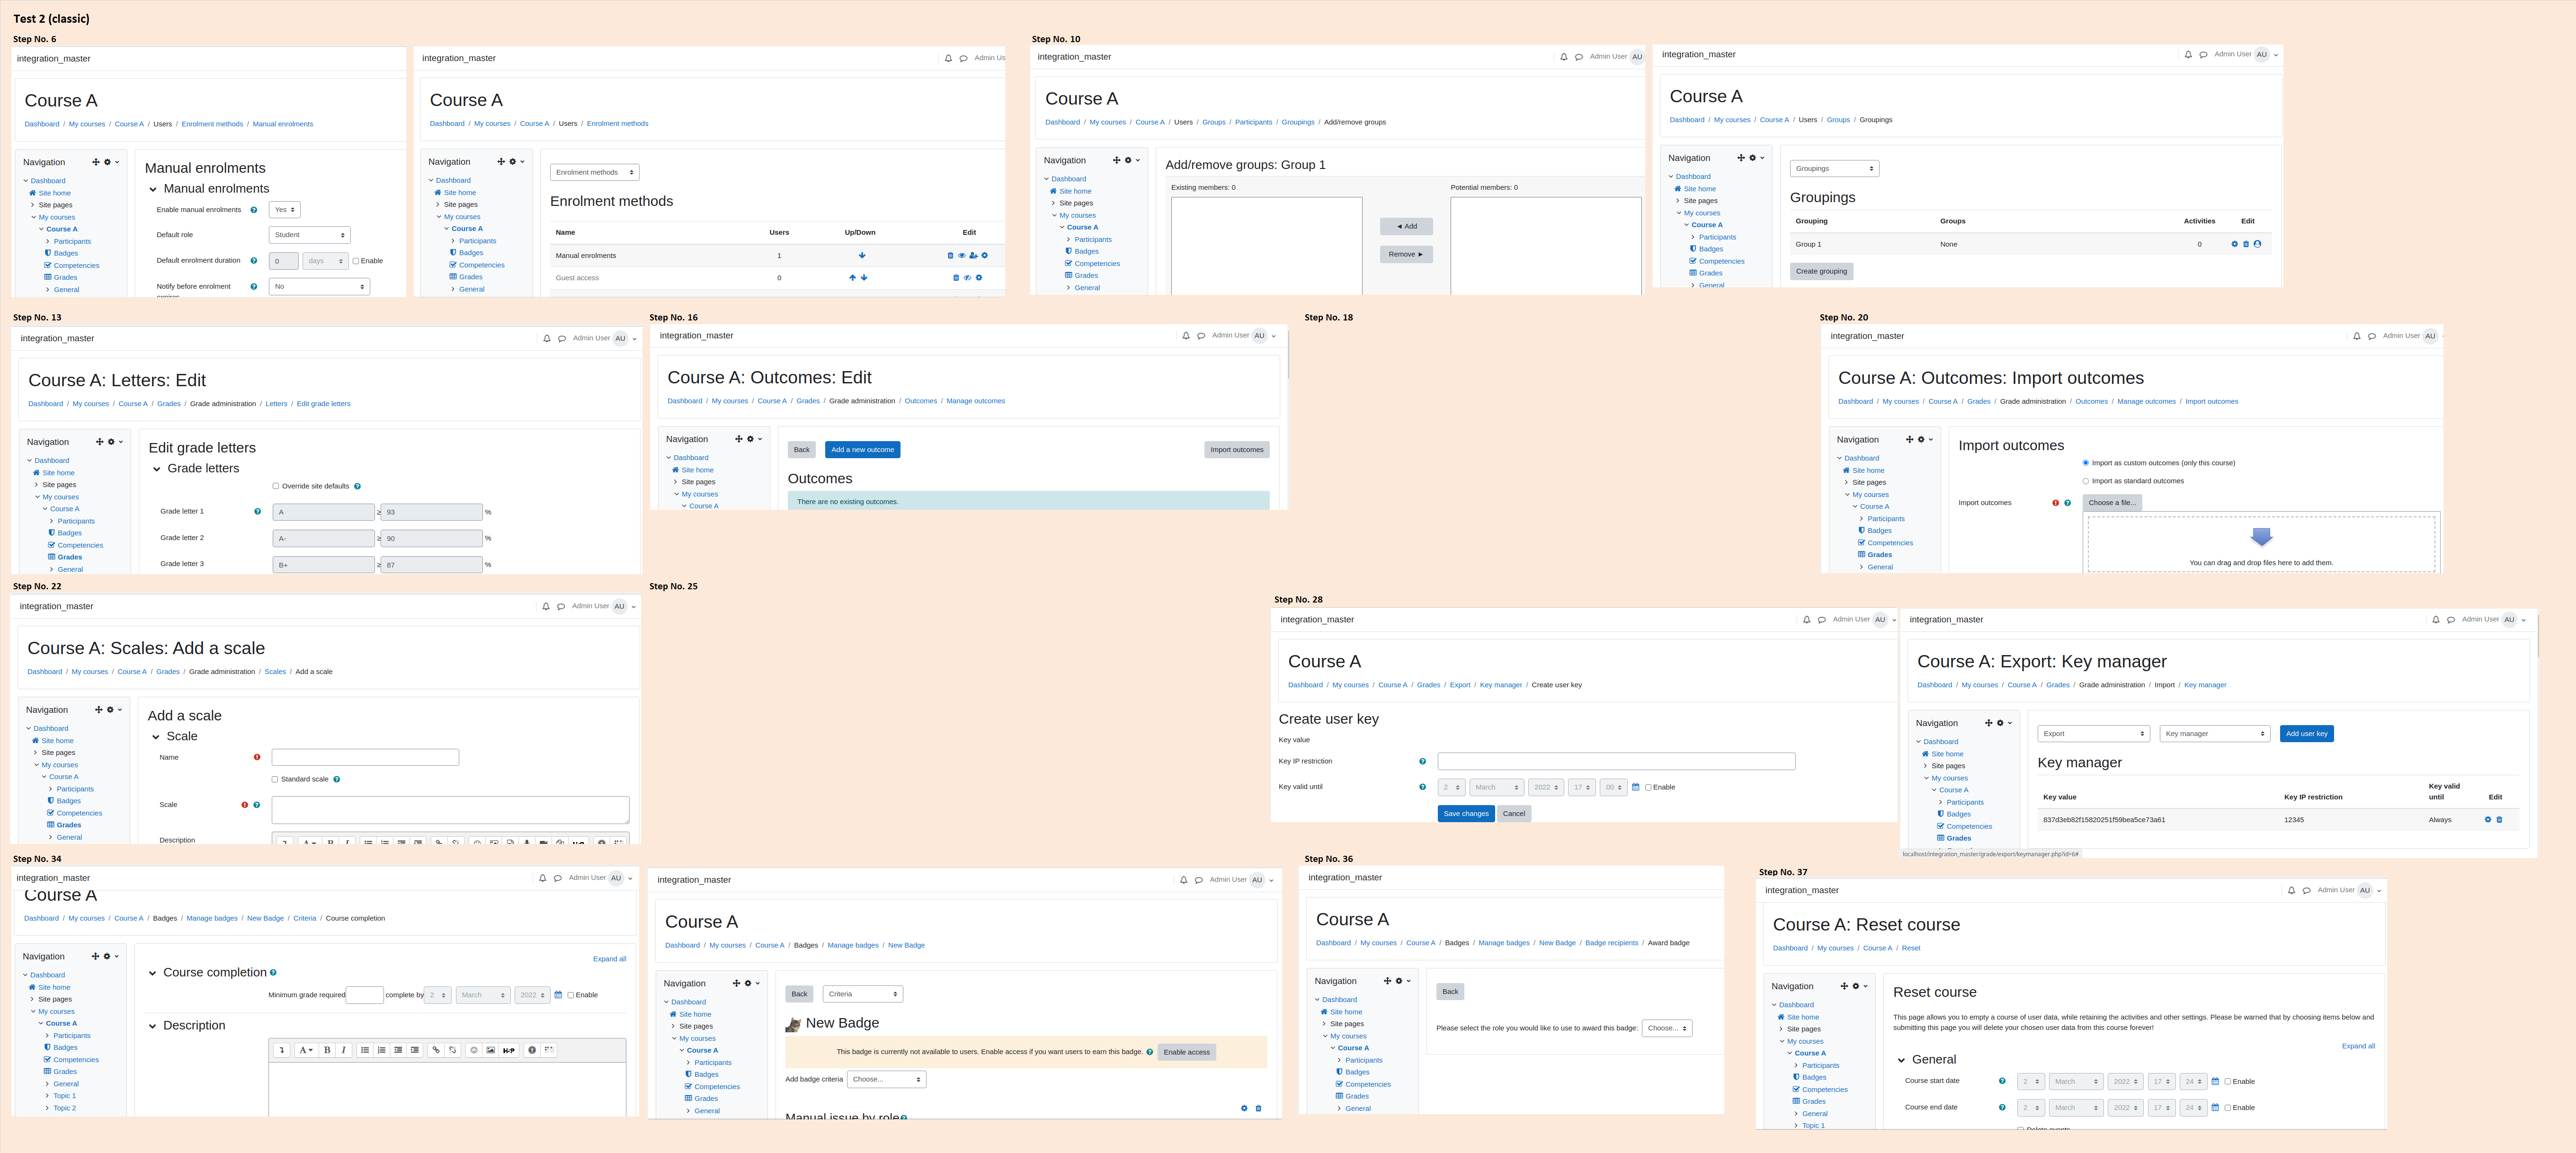Insert image in Course completion description editor

pyautogui.click(x=491, y=1050)
